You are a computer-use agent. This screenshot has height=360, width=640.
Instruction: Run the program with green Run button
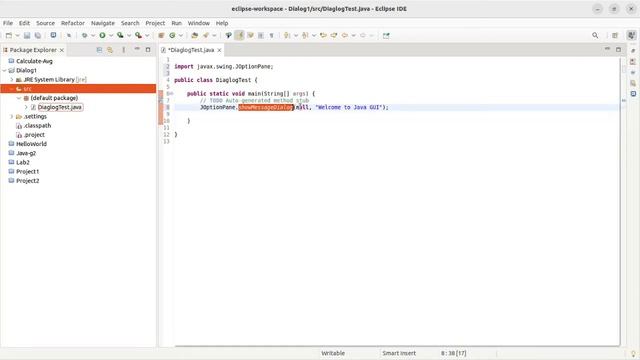point(102,36)
